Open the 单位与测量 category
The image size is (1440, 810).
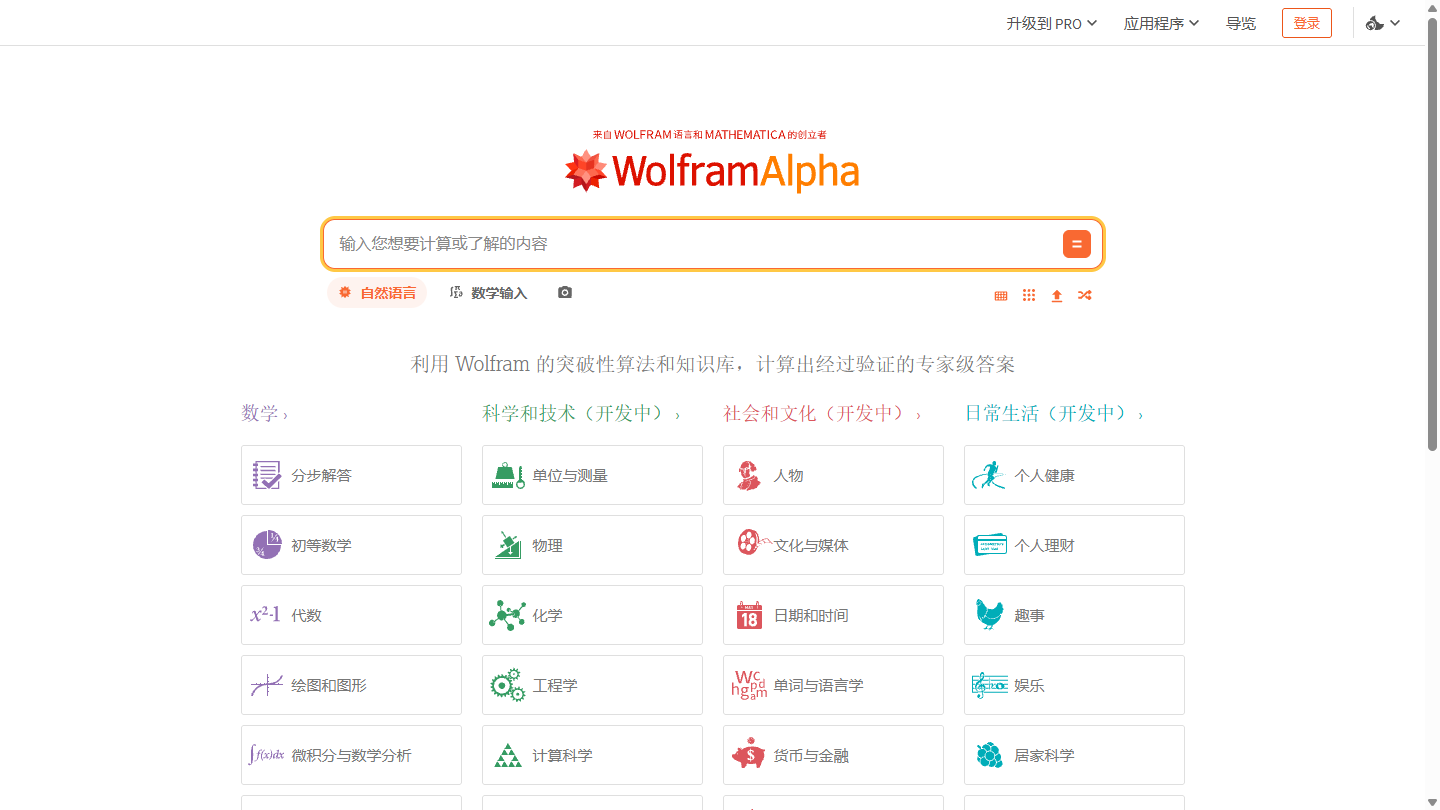click(592, 475)
